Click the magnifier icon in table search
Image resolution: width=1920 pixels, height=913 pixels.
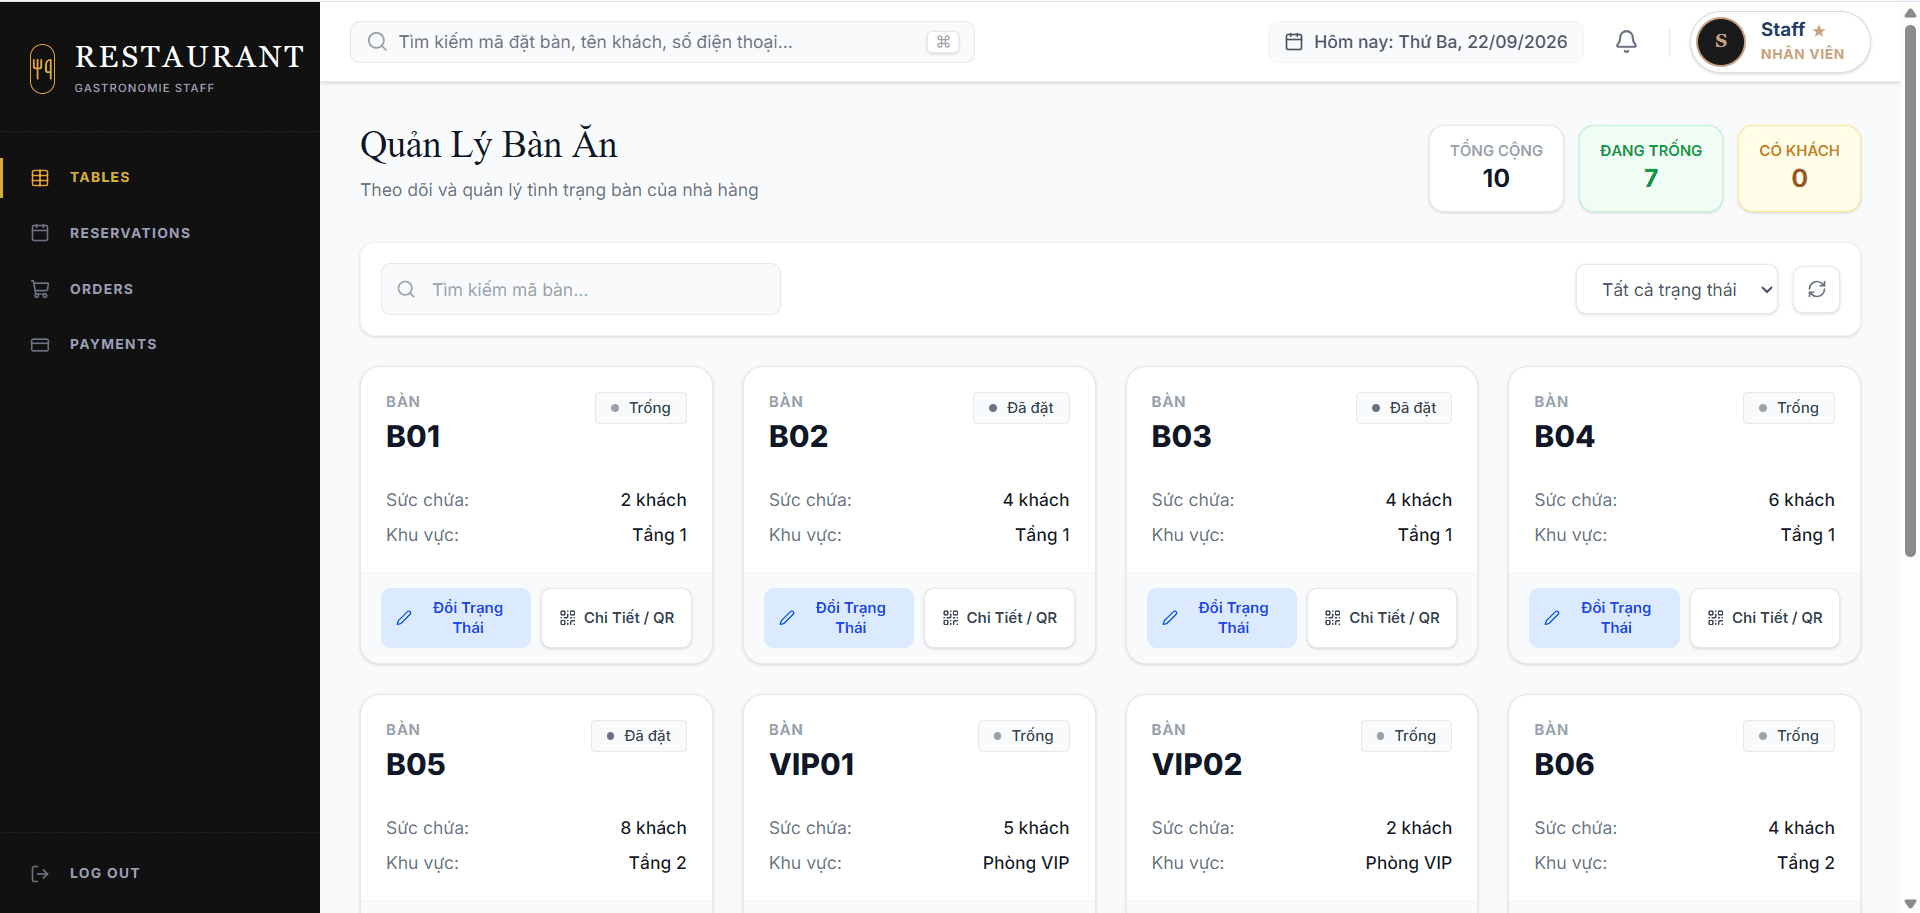click(406, 289)
